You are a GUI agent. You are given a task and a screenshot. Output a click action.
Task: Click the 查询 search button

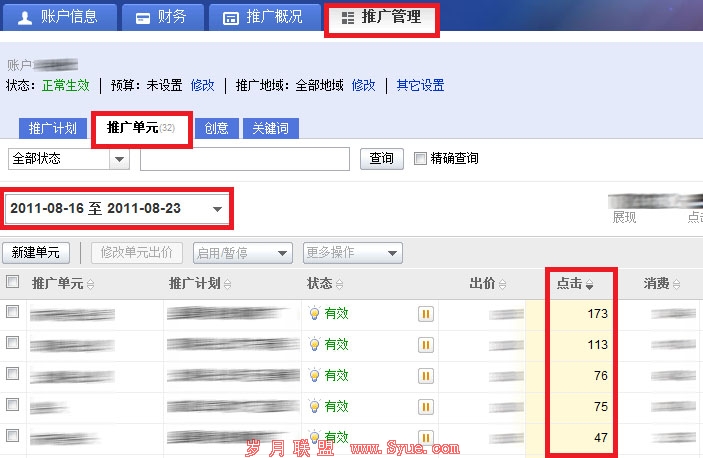[x=381, y=158]
